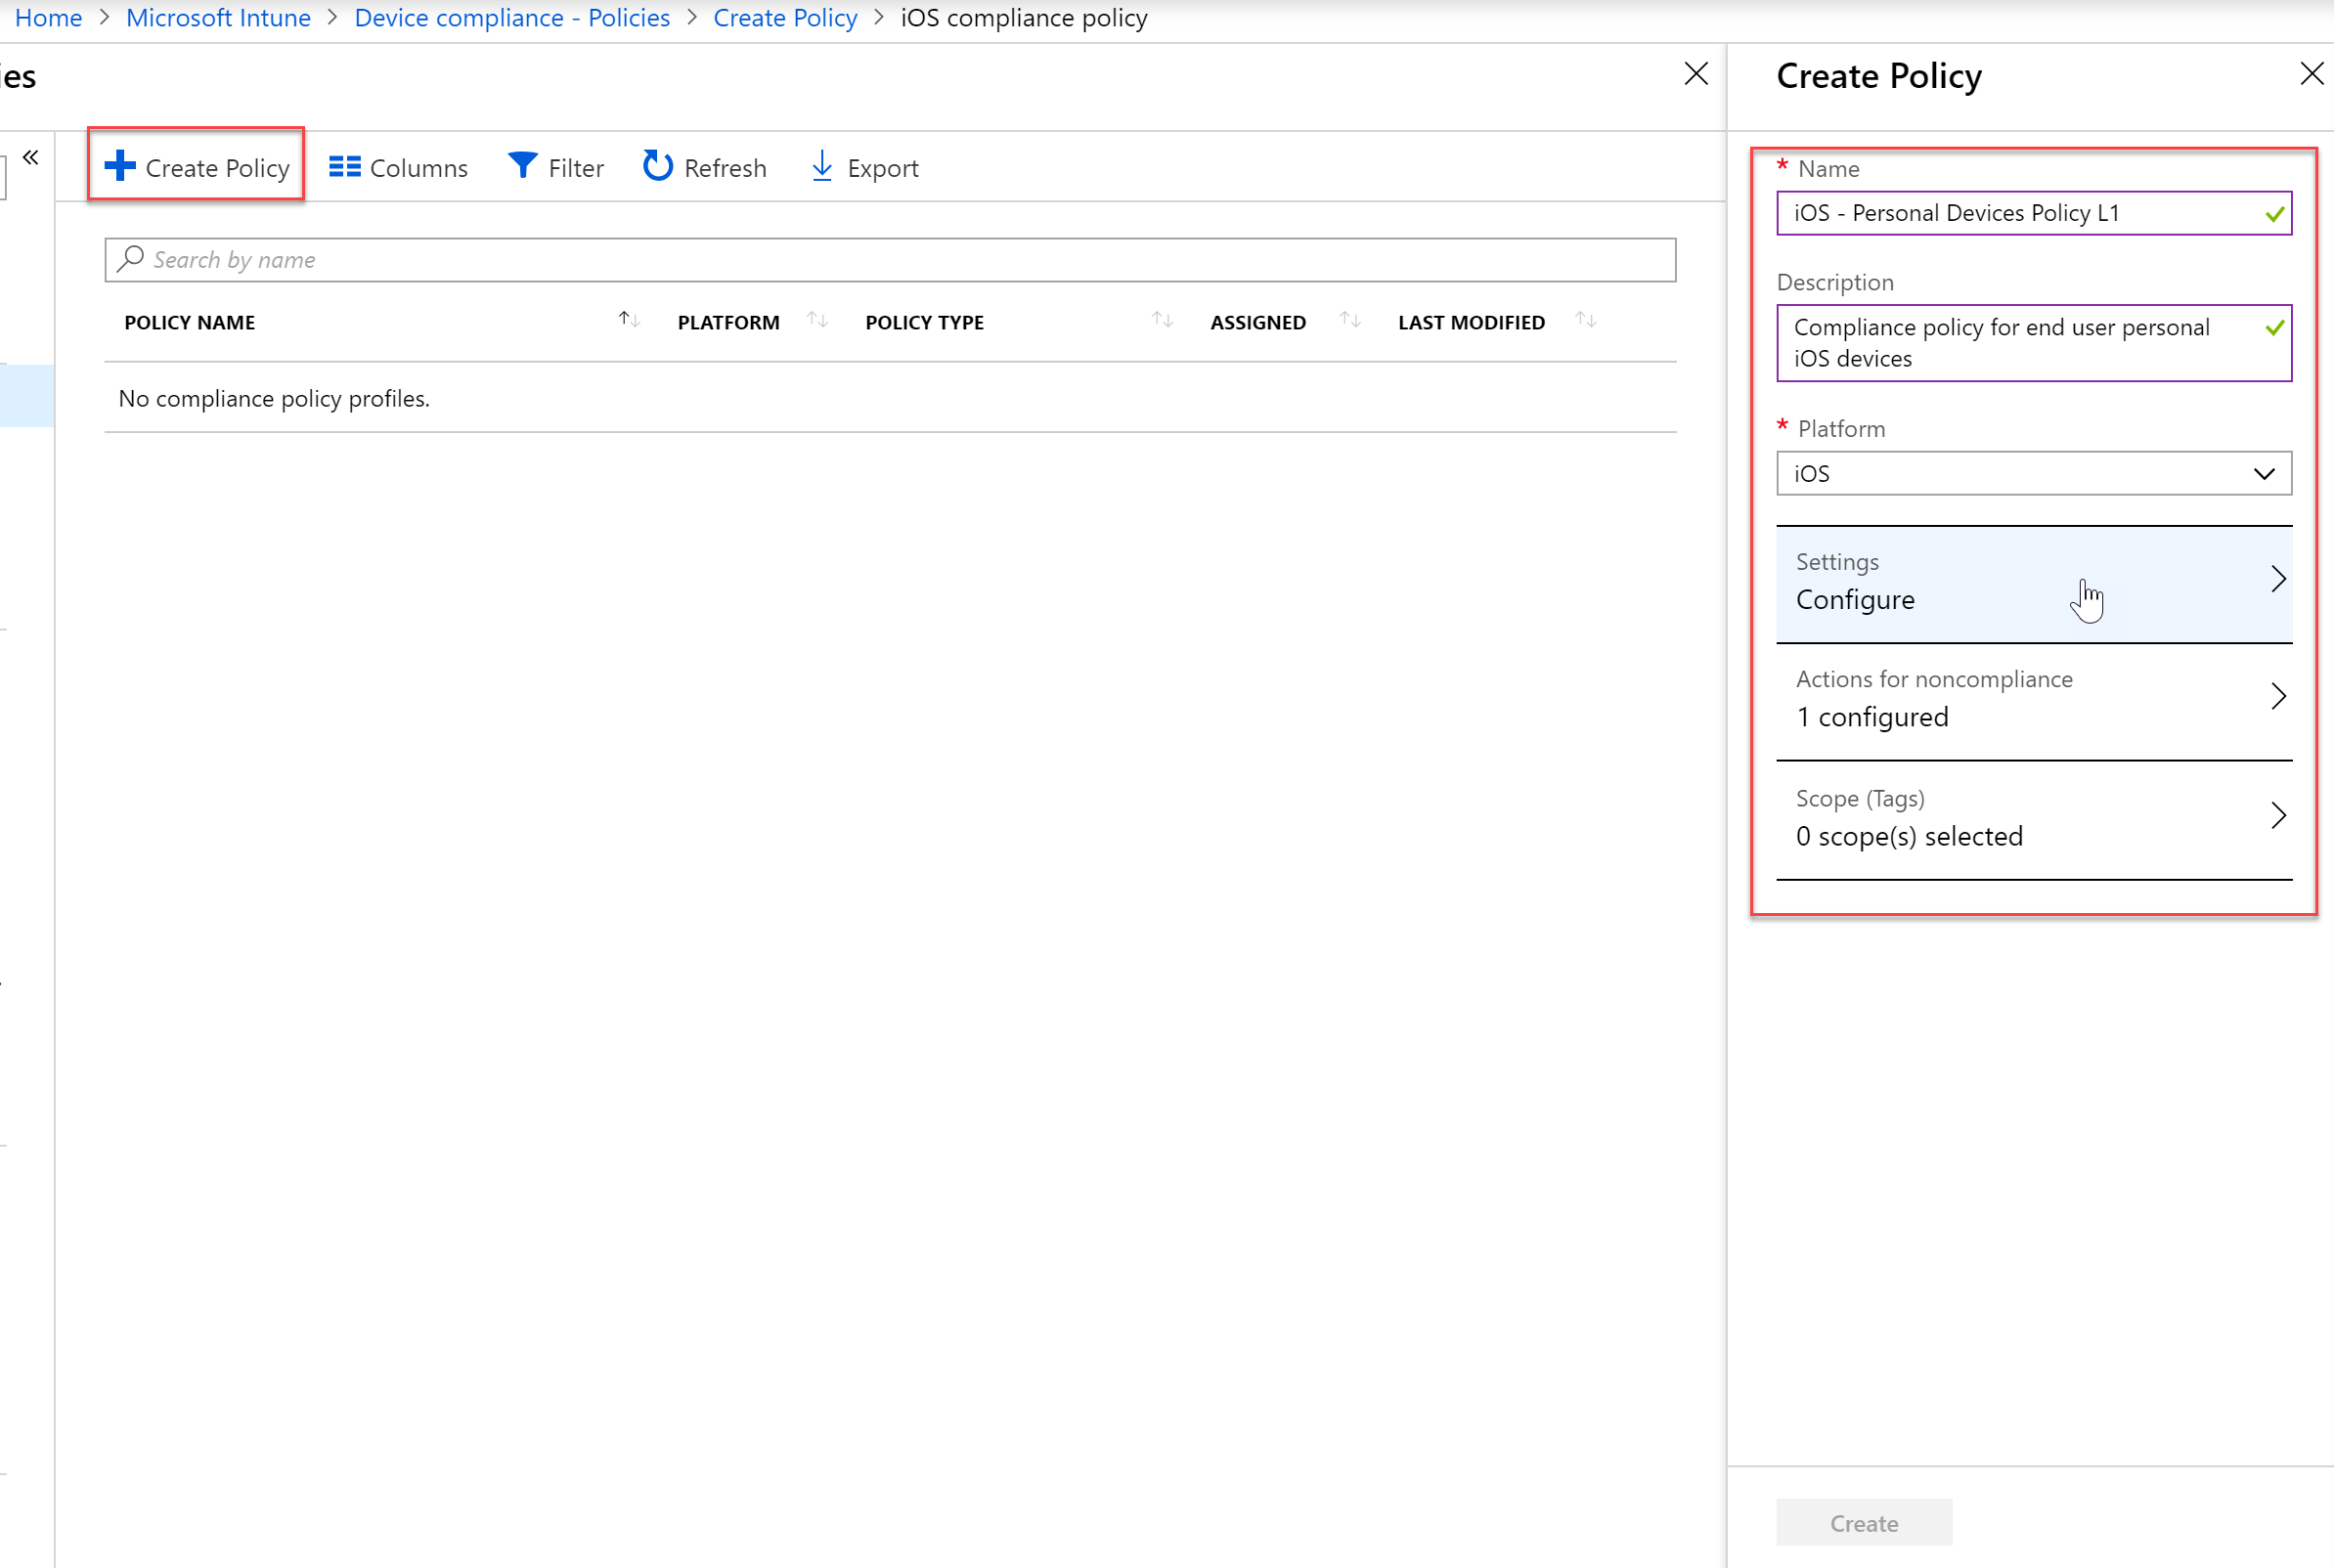Sort by Assigned column arrows
Image resolution: width=2334 pixels, height=1568 pixels.
[x=1351, y=319]
